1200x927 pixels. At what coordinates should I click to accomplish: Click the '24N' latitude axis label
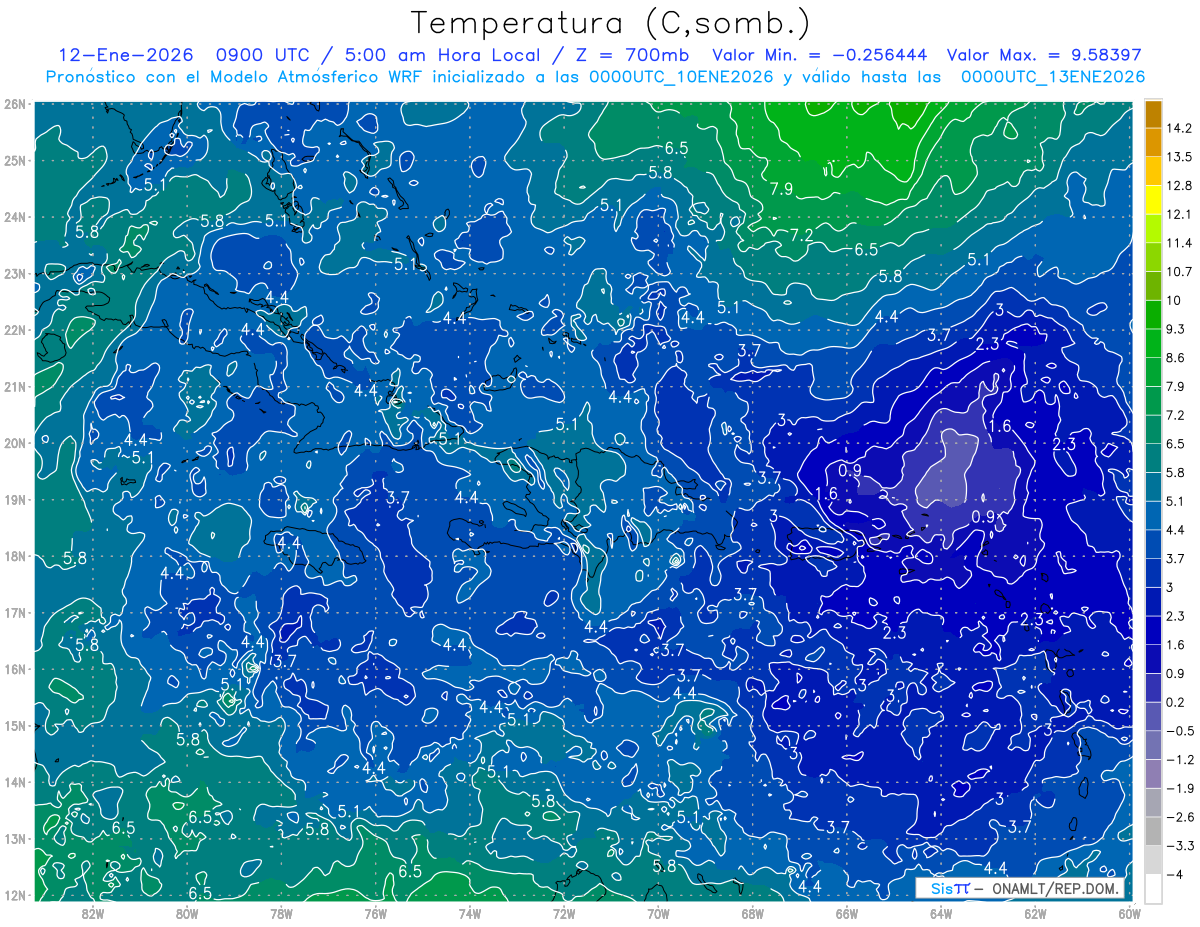pyautogui.click(x=16, y=217)
